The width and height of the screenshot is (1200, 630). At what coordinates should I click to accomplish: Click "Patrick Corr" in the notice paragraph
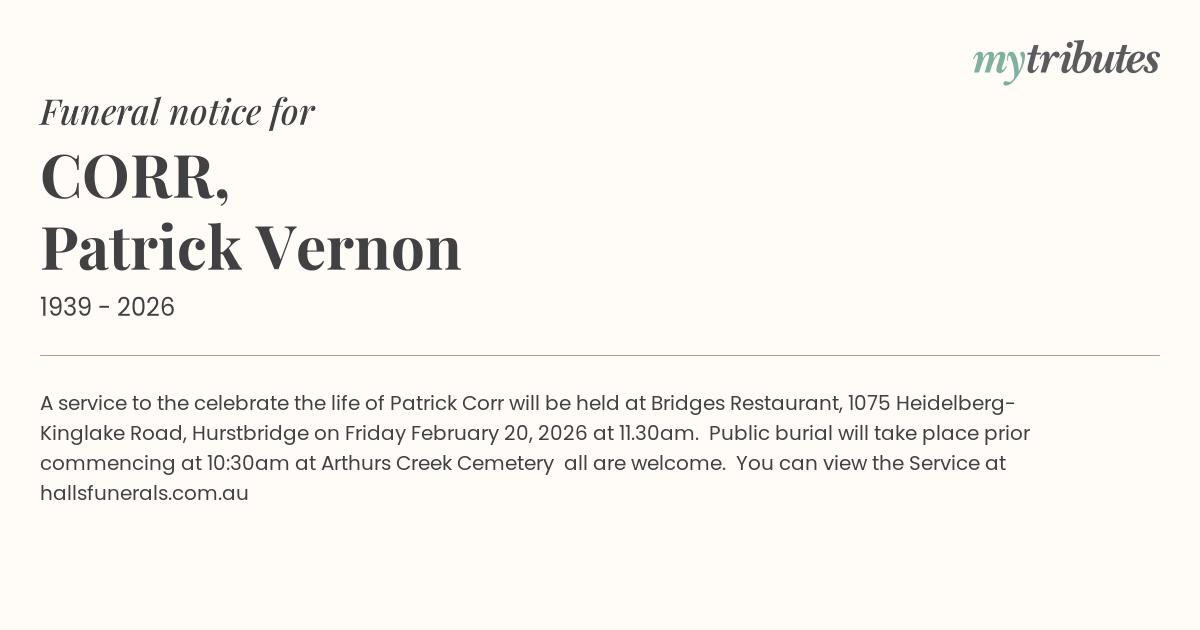[446, 403]
